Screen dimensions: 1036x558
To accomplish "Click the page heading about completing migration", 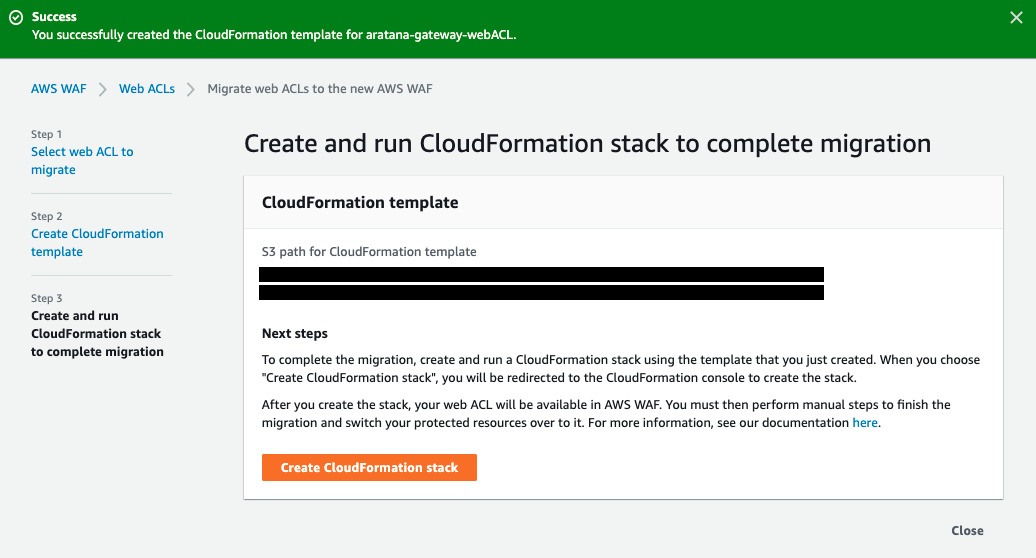I will 587,144.
